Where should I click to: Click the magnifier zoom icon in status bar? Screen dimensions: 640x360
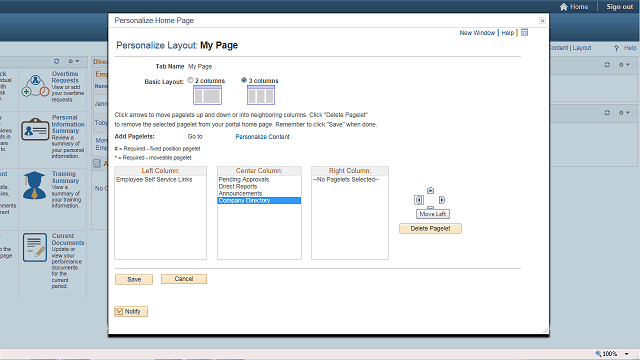[598, 353]
